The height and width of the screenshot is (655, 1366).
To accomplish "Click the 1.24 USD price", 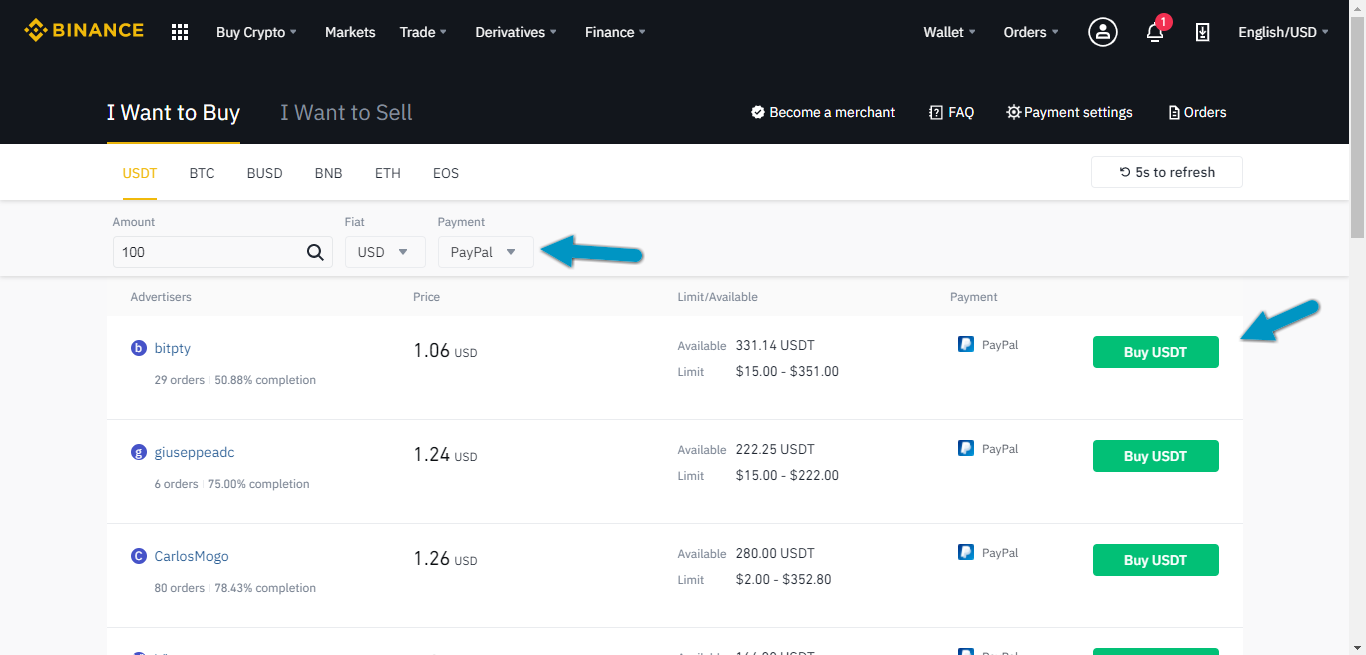I will click(445, 455).
